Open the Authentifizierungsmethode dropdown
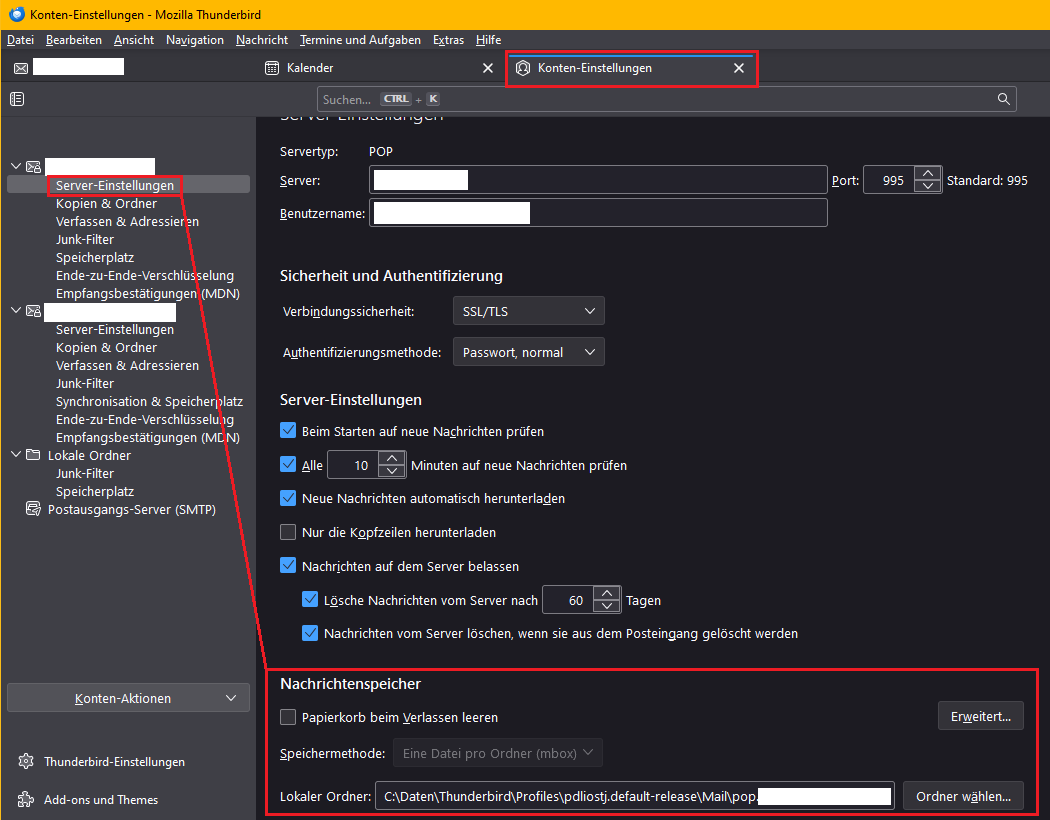Viewport: 1050px width, 820px height. pyautogui.click(x=528, y=352)
